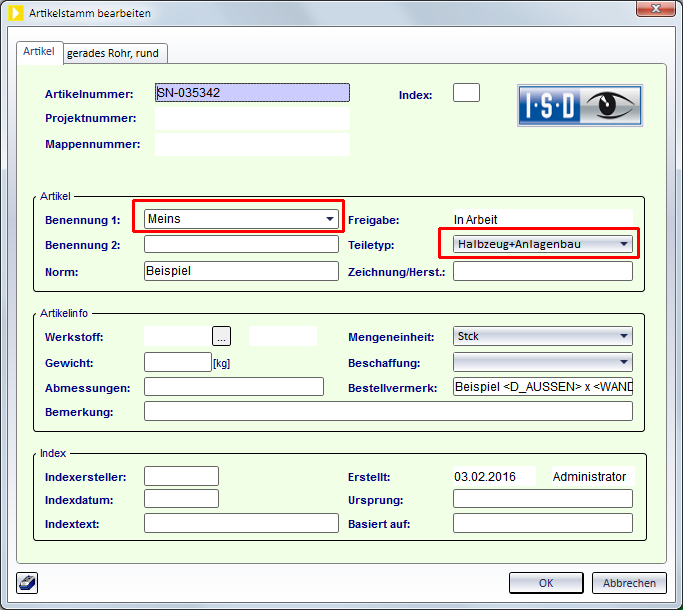Image resolution: width=683 pixels, height=610 pixels.
Task: Open the Teiletyp Halbzeug+Anlagenbau dropdown
Action: (x=542, y=244)
